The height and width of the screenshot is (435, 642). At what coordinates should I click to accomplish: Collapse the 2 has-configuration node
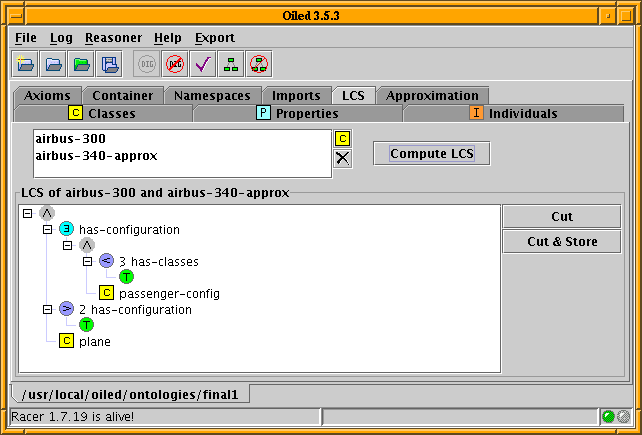(47, 309)
